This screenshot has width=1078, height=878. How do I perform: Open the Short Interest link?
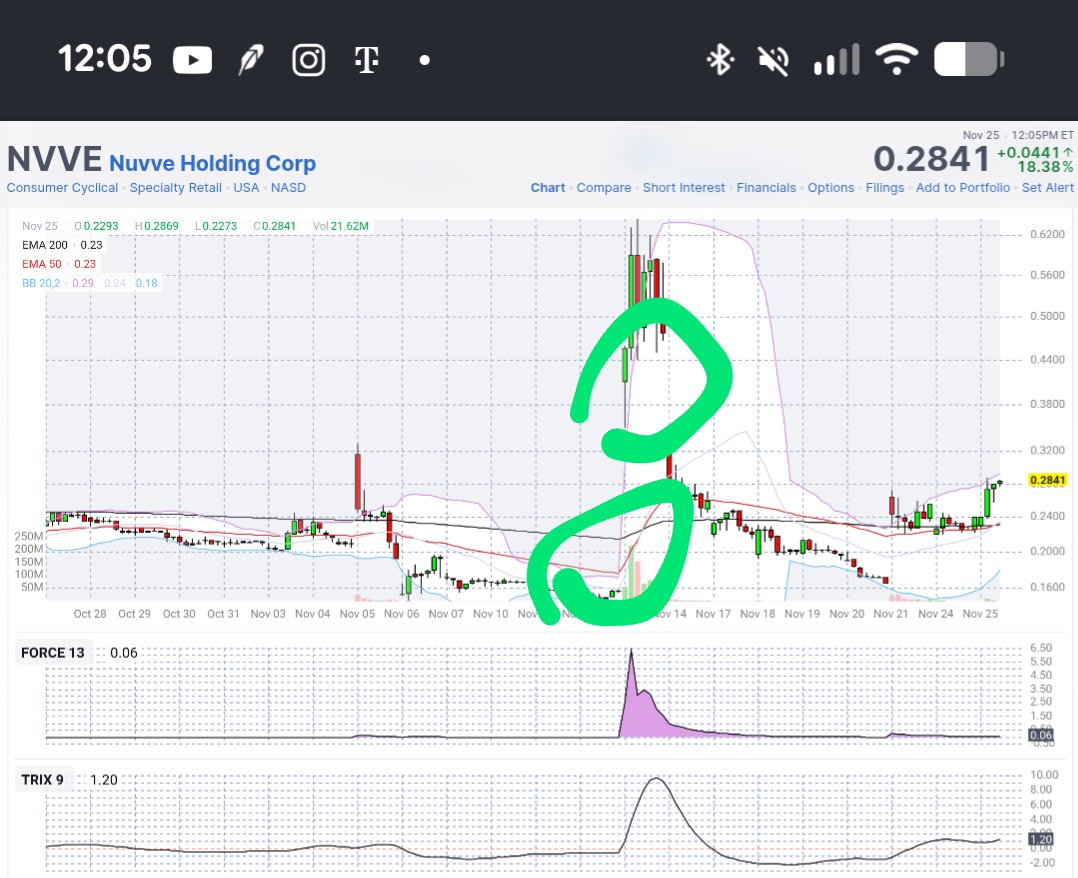(x=683, y=188)
